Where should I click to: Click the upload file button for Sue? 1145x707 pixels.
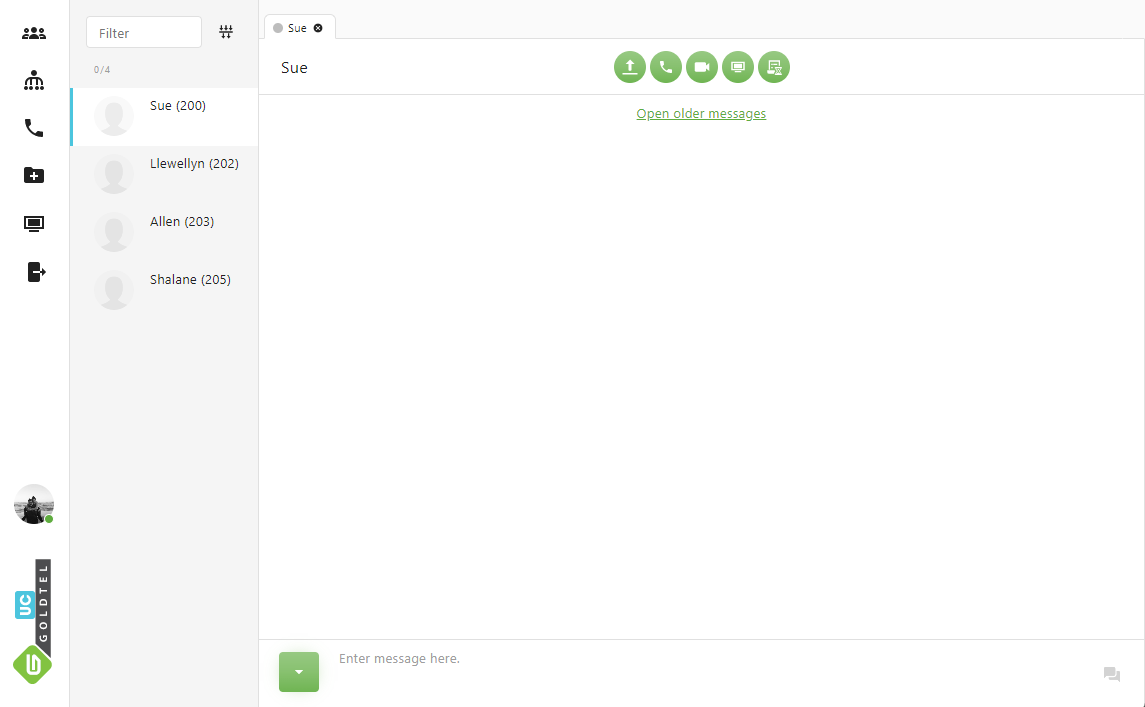(x=630, y=67)
